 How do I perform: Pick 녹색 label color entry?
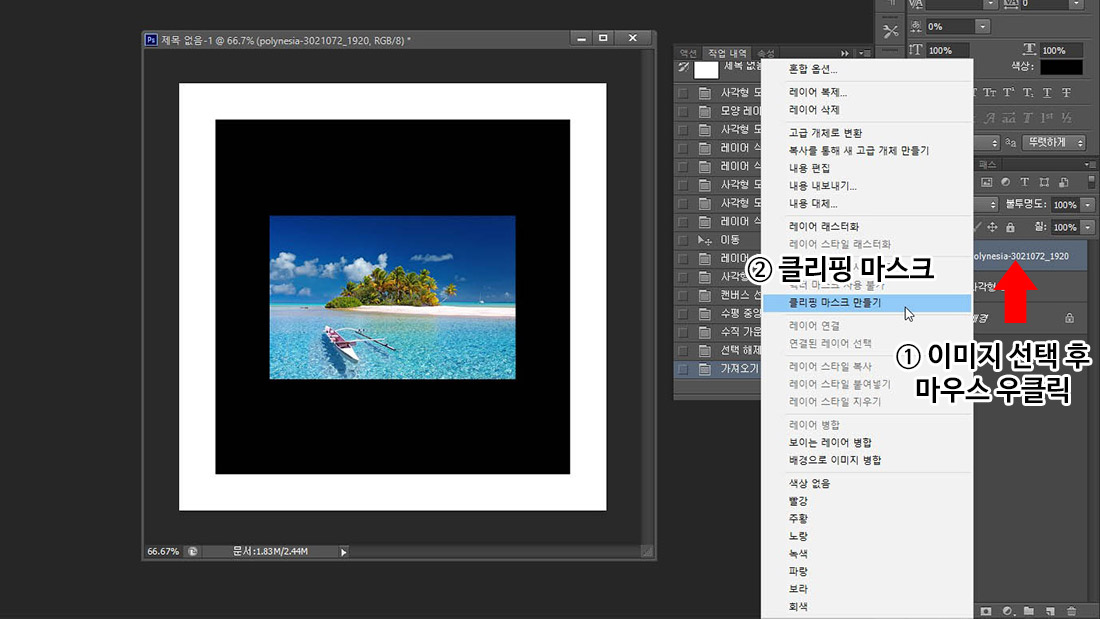866,554
